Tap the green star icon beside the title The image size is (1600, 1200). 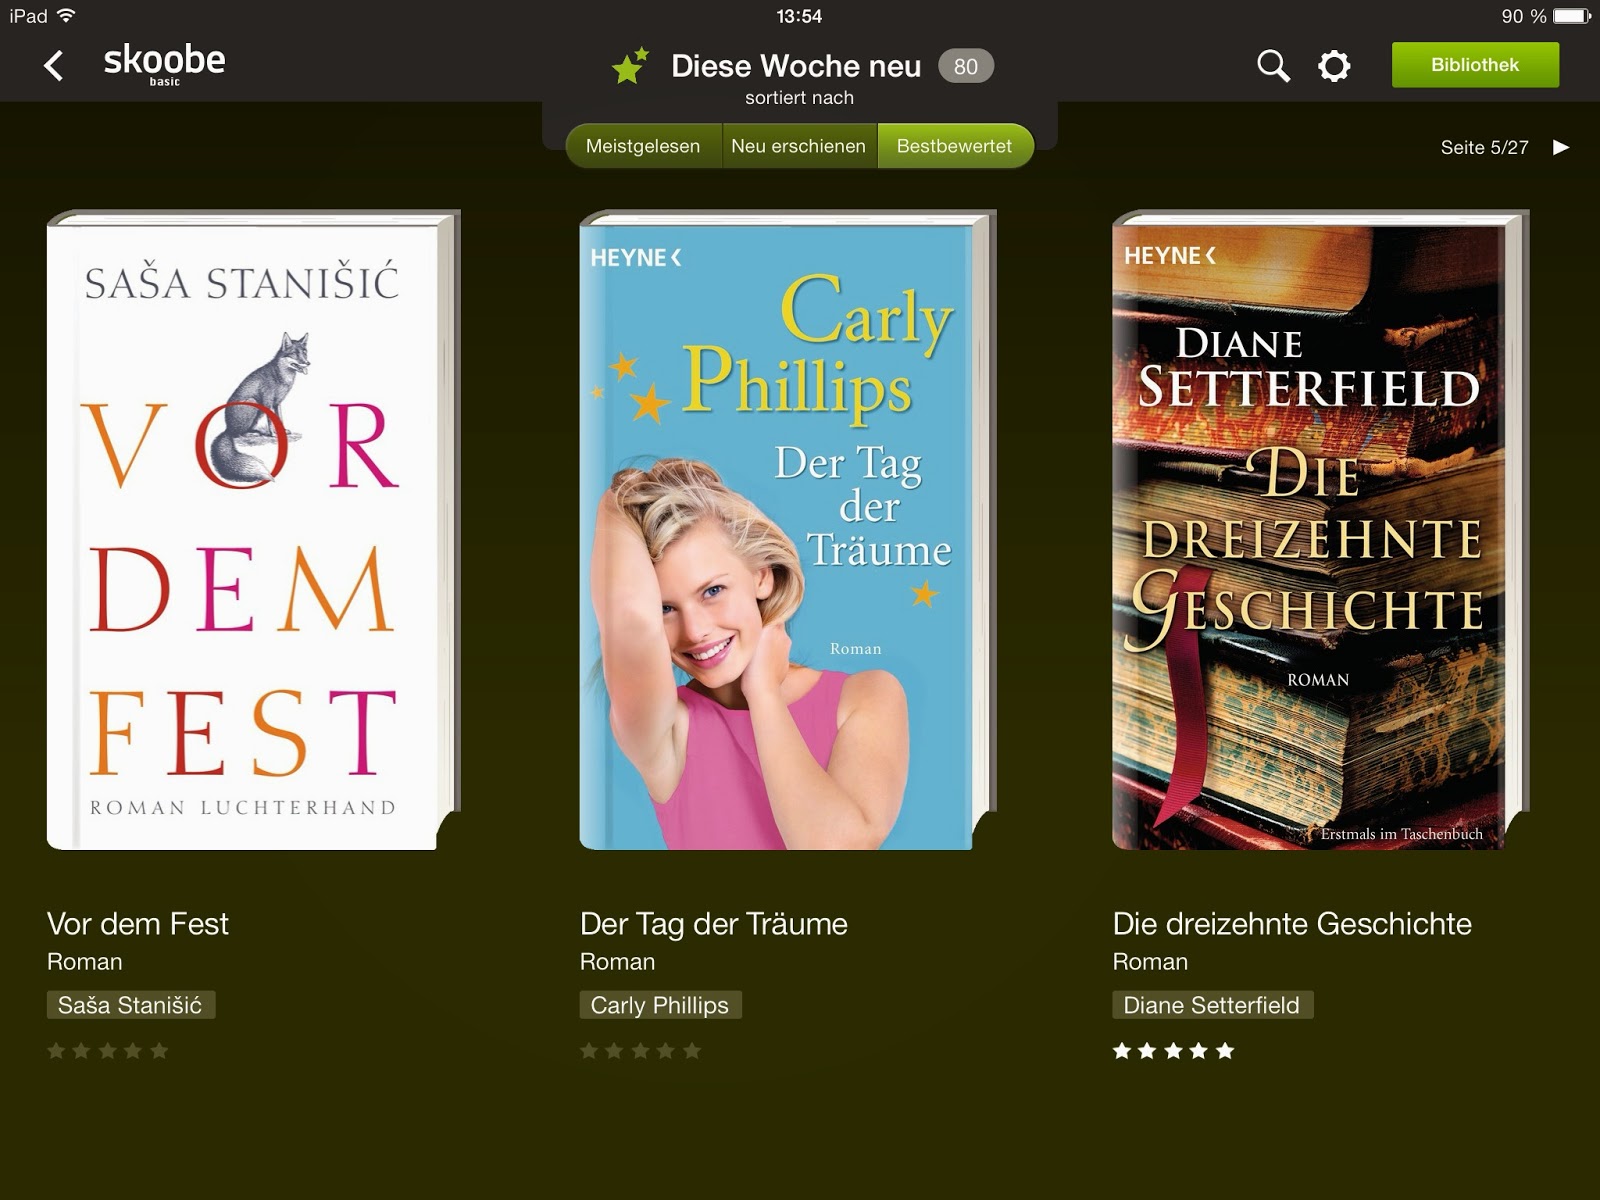(x=630, y=66)
